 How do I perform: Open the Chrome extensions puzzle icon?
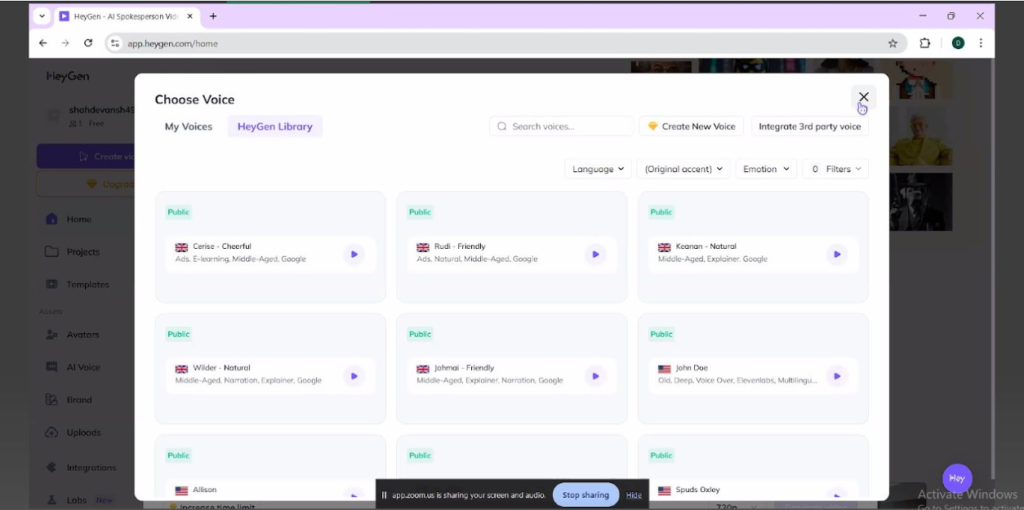coord(924,43)
